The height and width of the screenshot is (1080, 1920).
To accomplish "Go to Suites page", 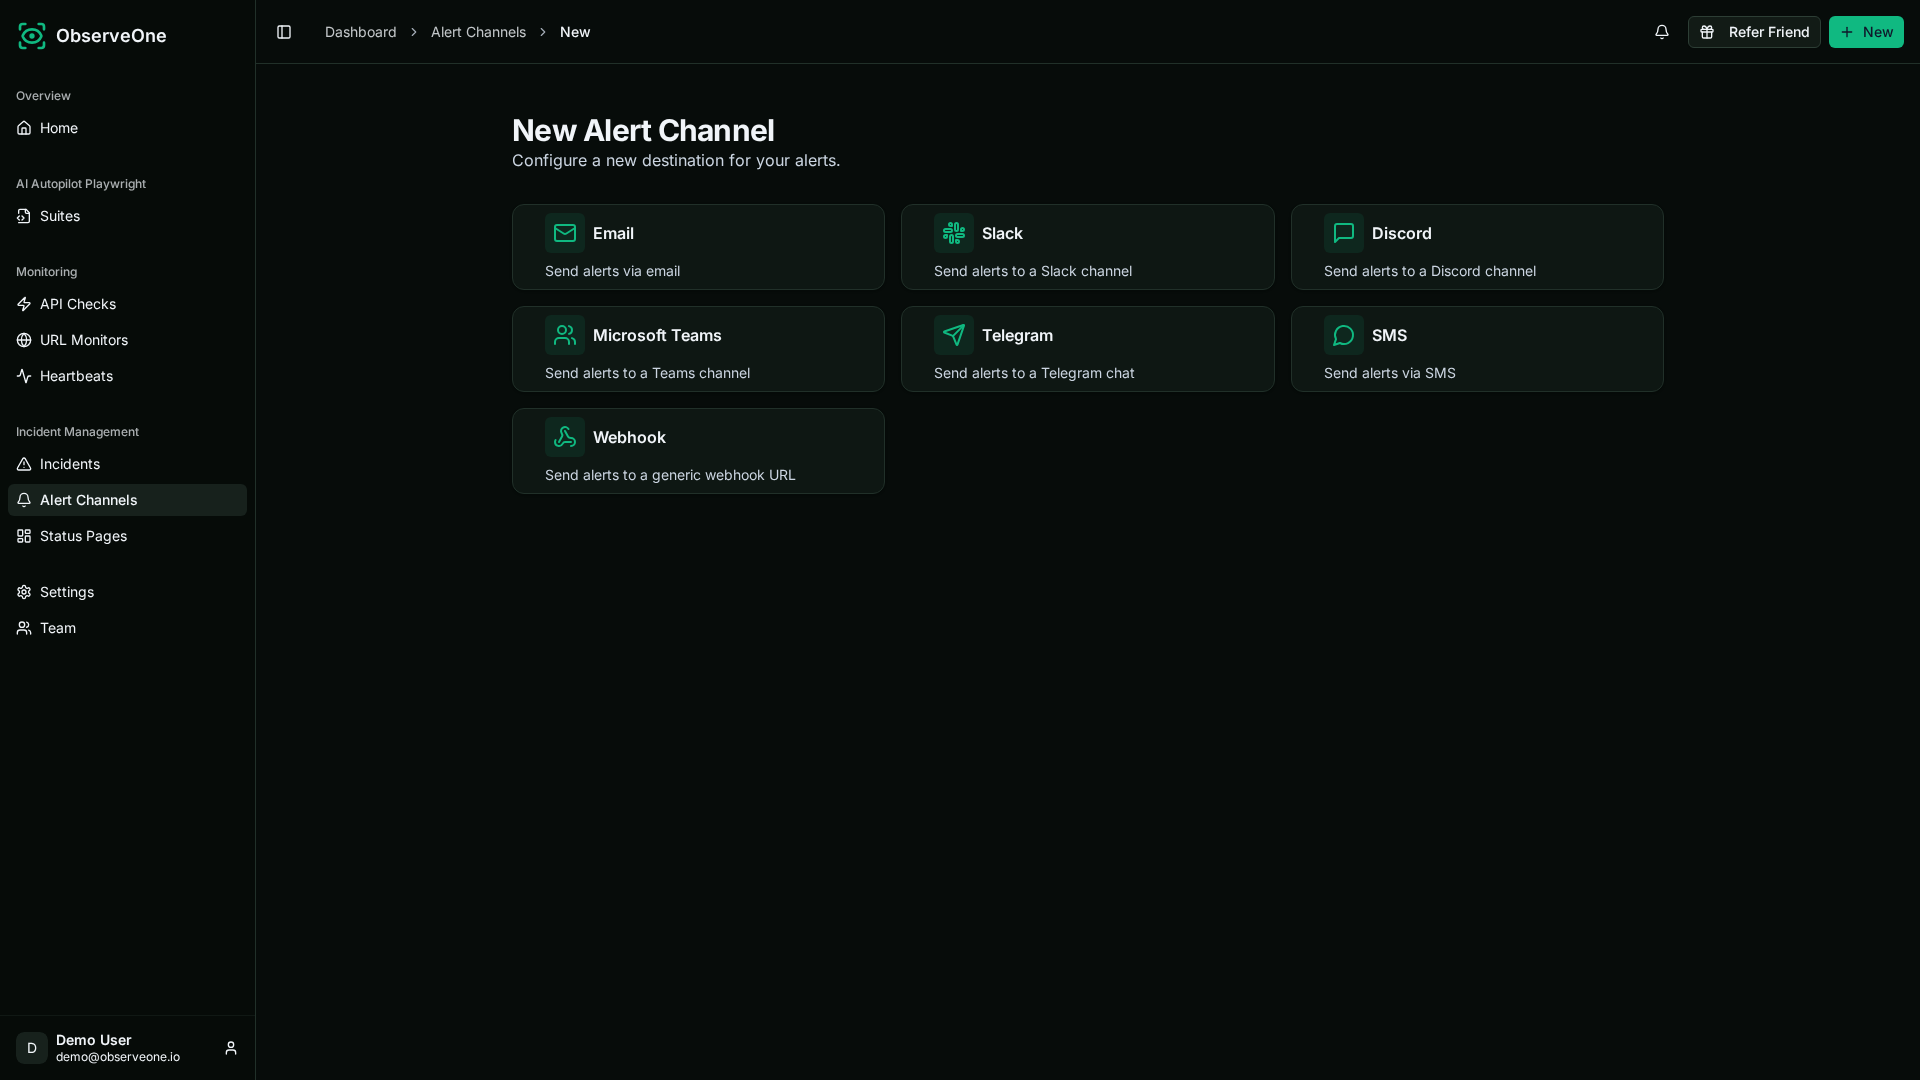I will (127, 216).
